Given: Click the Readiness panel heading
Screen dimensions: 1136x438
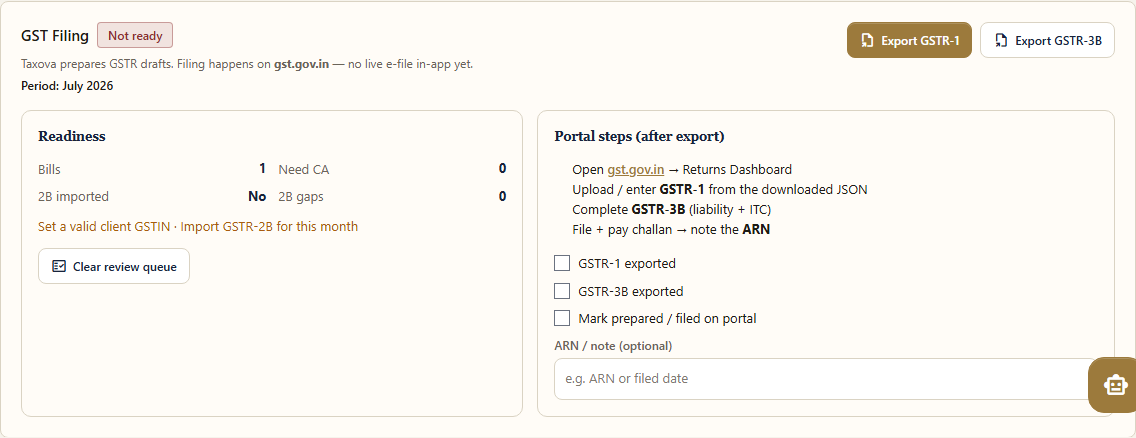Looking at the screenshot, I should (72, 136).
